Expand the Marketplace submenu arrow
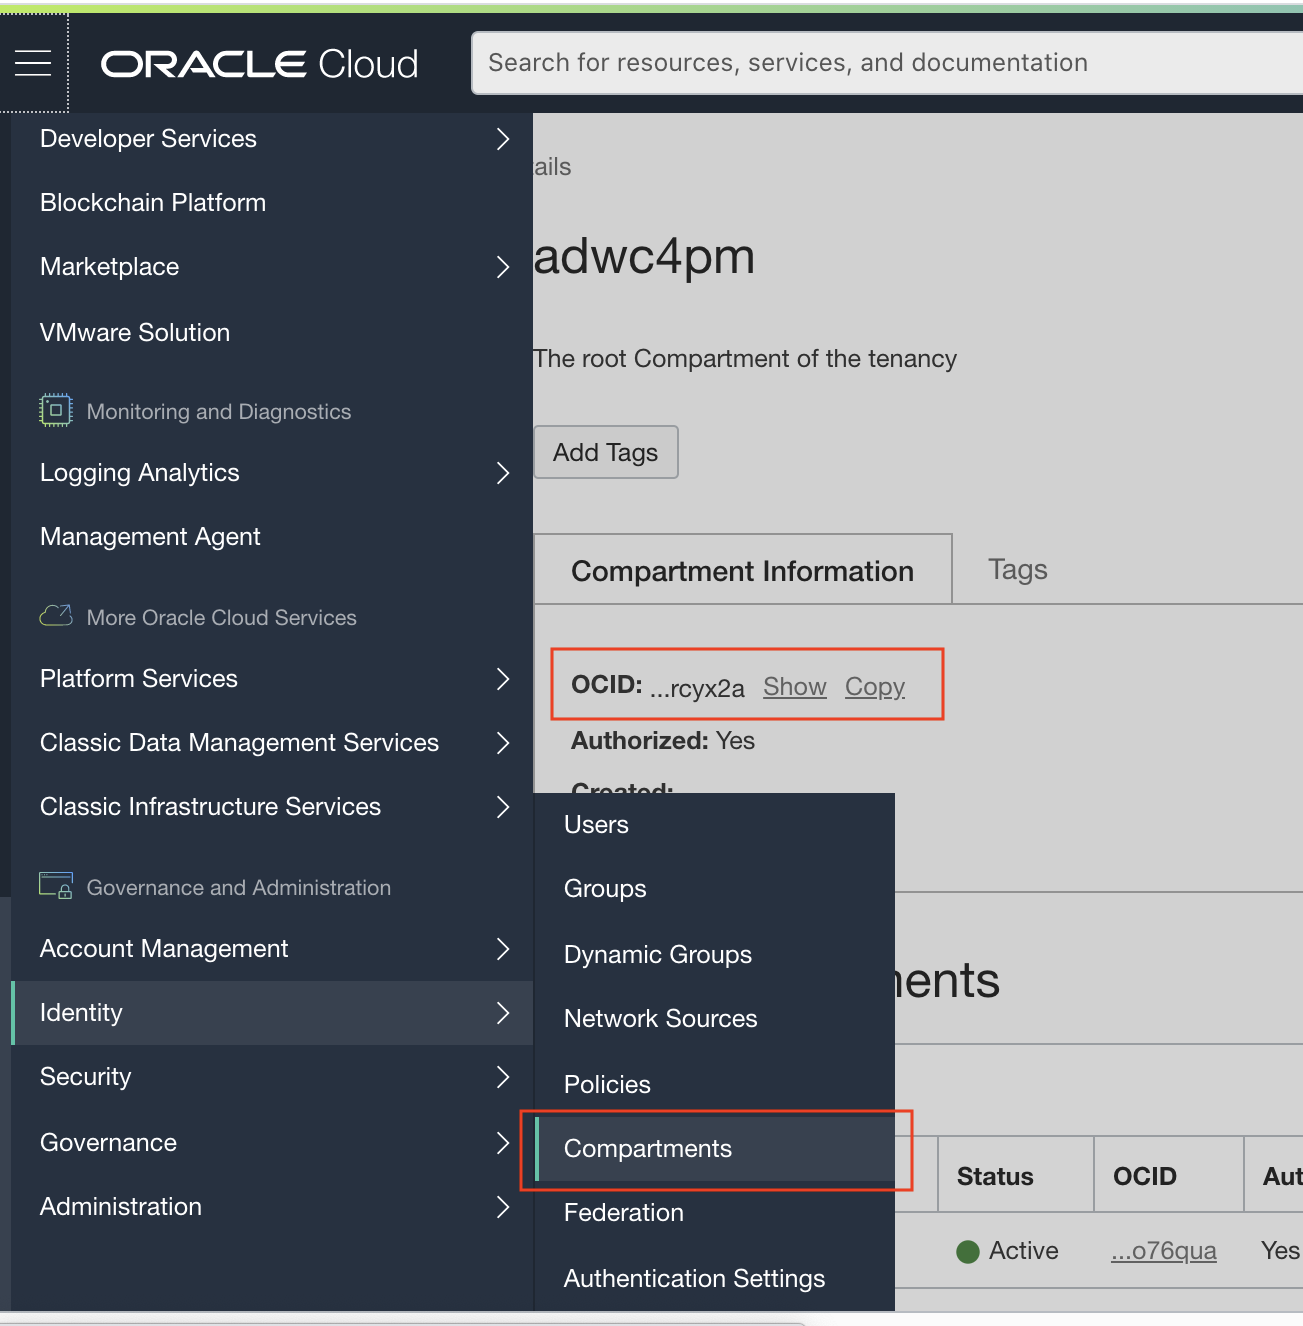The height and width of the screenshot is (1326, 1303). (x=503, y=267)
